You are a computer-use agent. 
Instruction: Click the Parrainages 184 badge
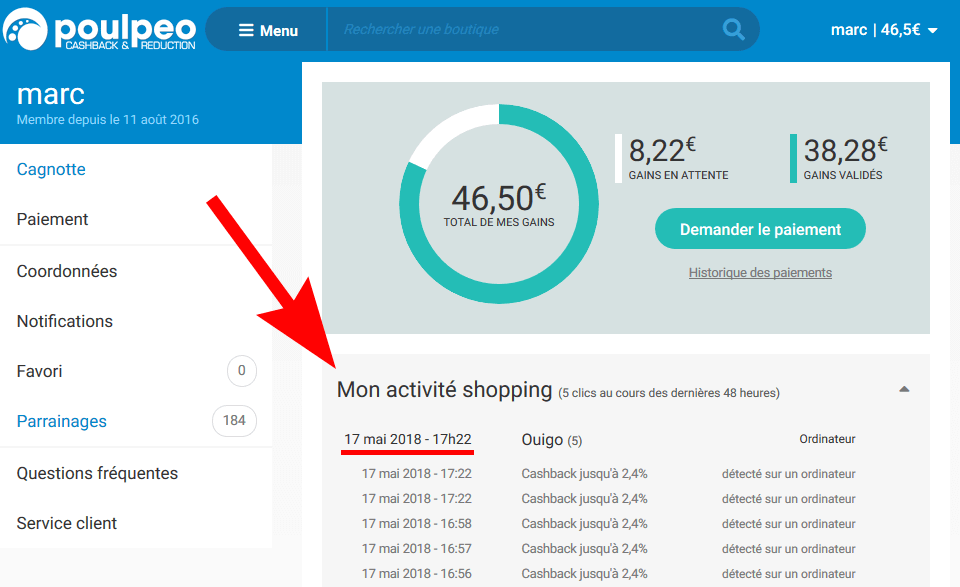[234, 421]
